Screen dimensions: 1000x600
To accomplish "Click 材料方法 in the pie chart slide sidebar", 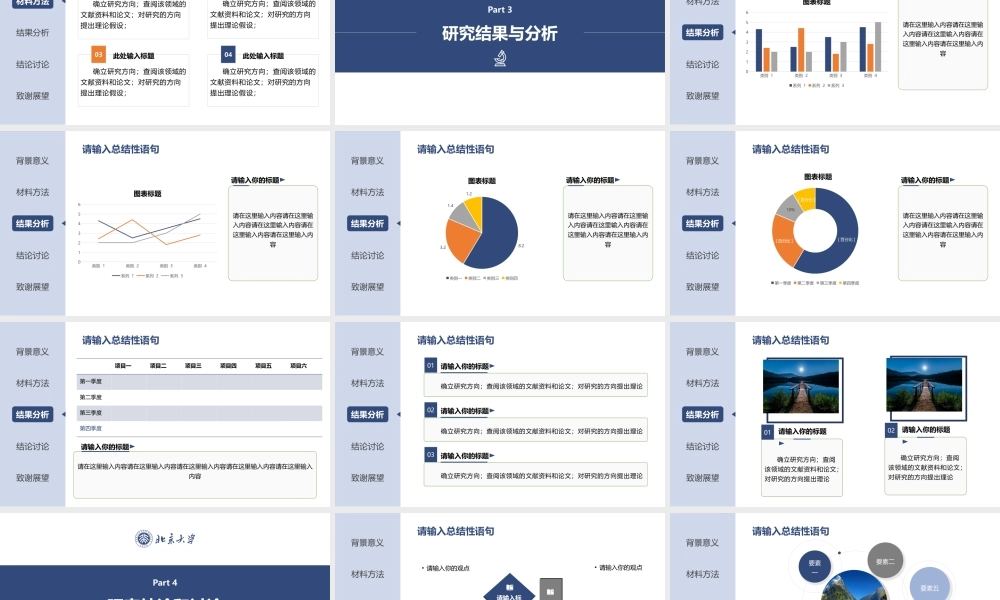I will pyautogui.click(x=367, y=192).
